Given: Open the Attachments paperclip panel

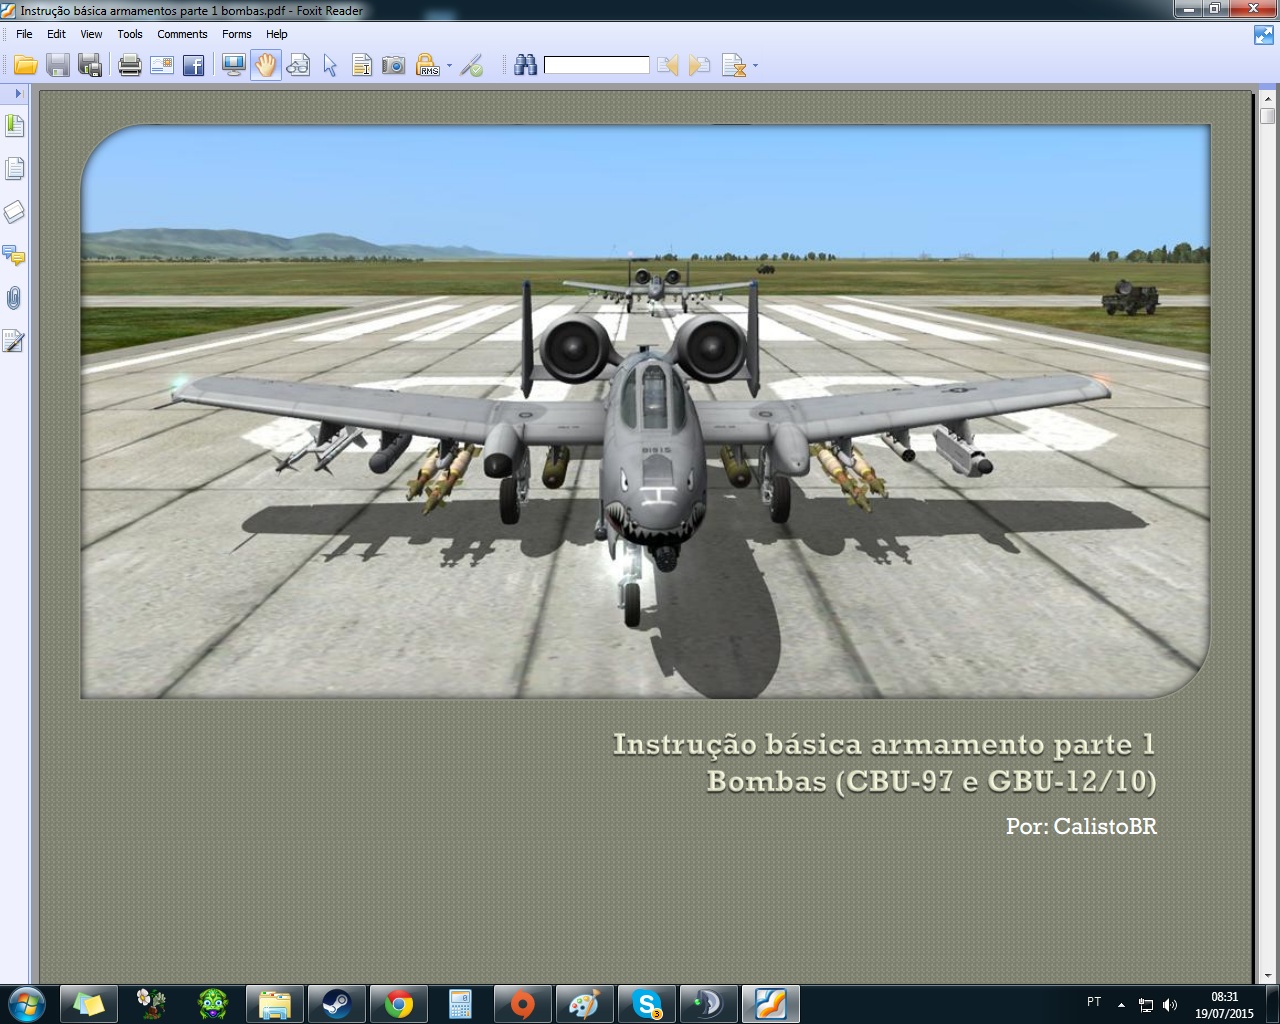Looking at the screenshot, I should point(14,298).
